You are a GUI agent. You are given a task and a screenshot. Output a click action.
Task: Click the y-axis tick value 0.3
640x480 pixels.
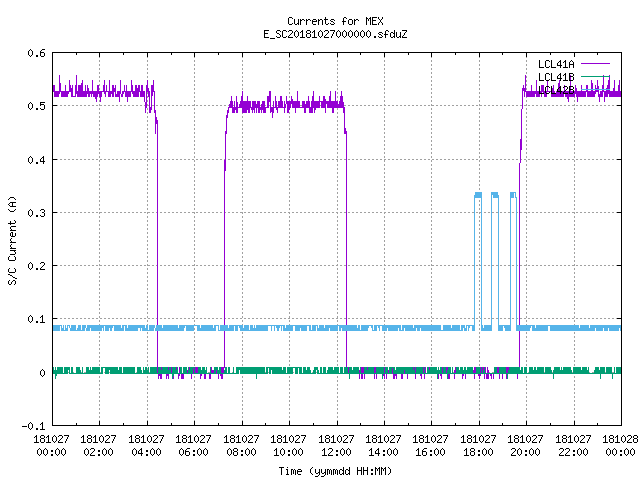pyautogui.click(x=36, y=213)
